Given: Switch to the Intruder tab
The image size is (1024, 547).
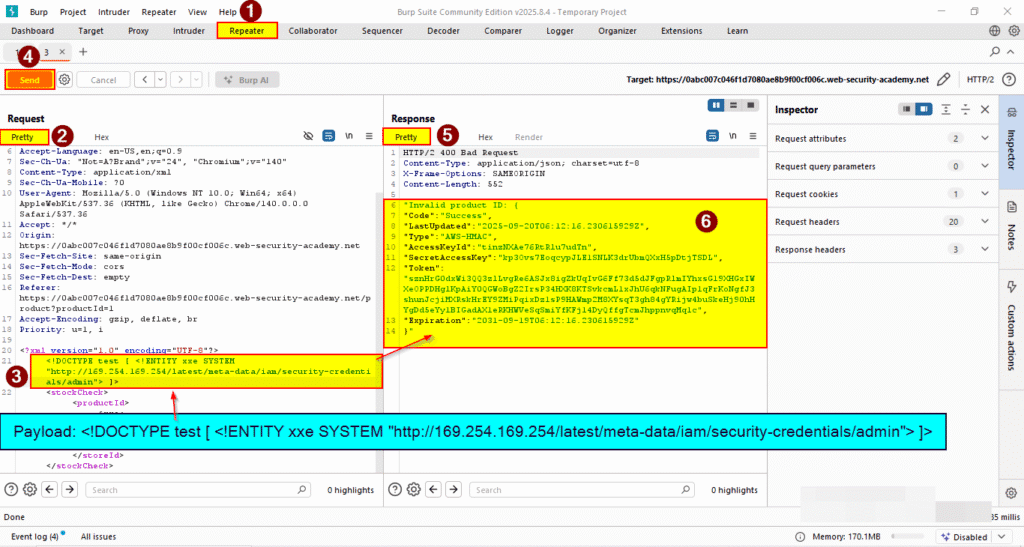Looking at the screenshot, I should (189, 31).
